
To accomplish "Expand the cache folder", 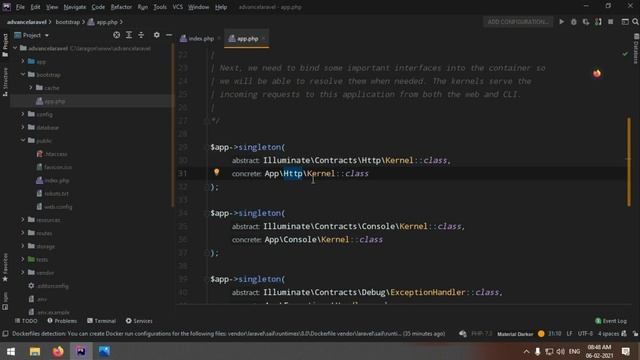I will click(x=31, y=87).
